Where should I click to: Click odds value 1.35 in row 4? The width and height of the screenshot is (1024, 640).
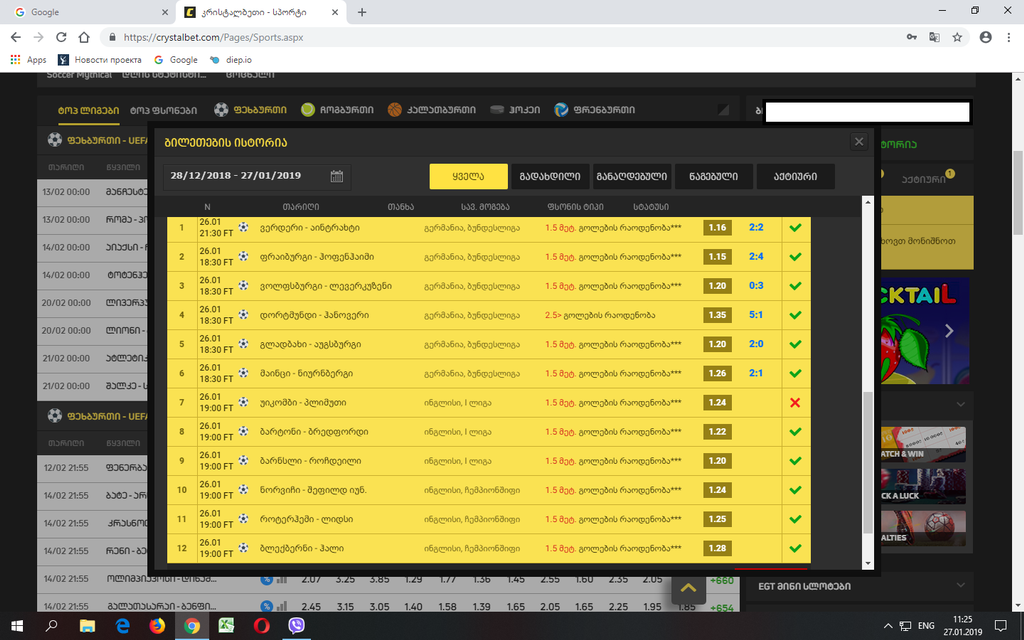pos(717,315)
